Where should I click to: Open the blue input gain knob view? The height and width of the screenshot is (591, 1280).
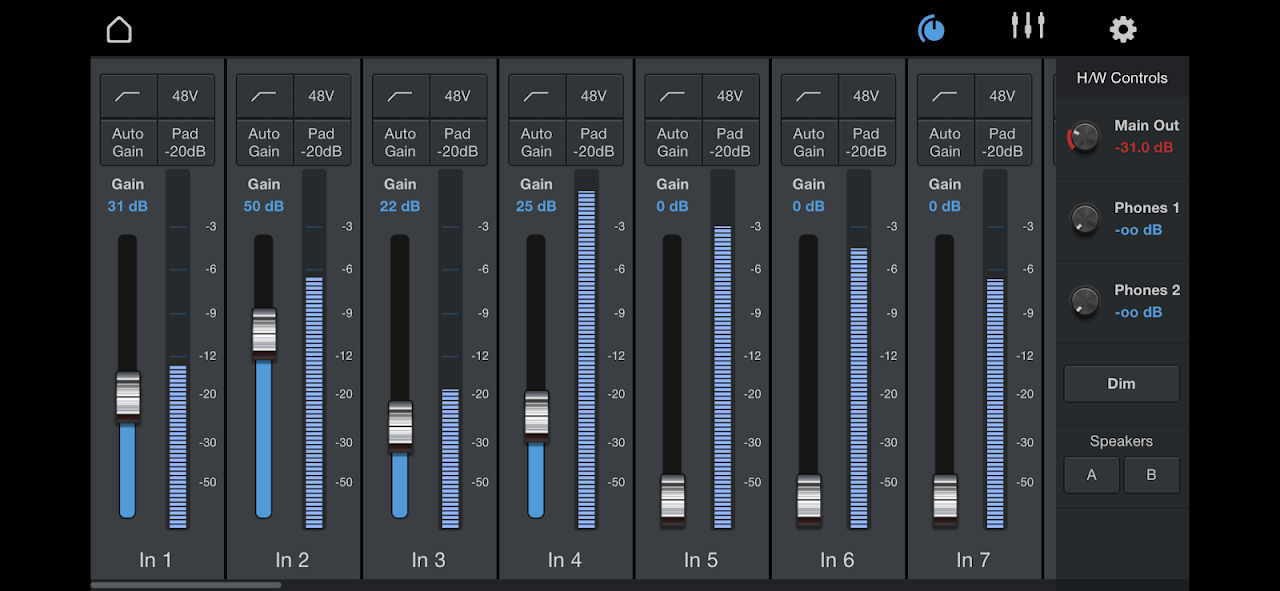coord(931,29)
